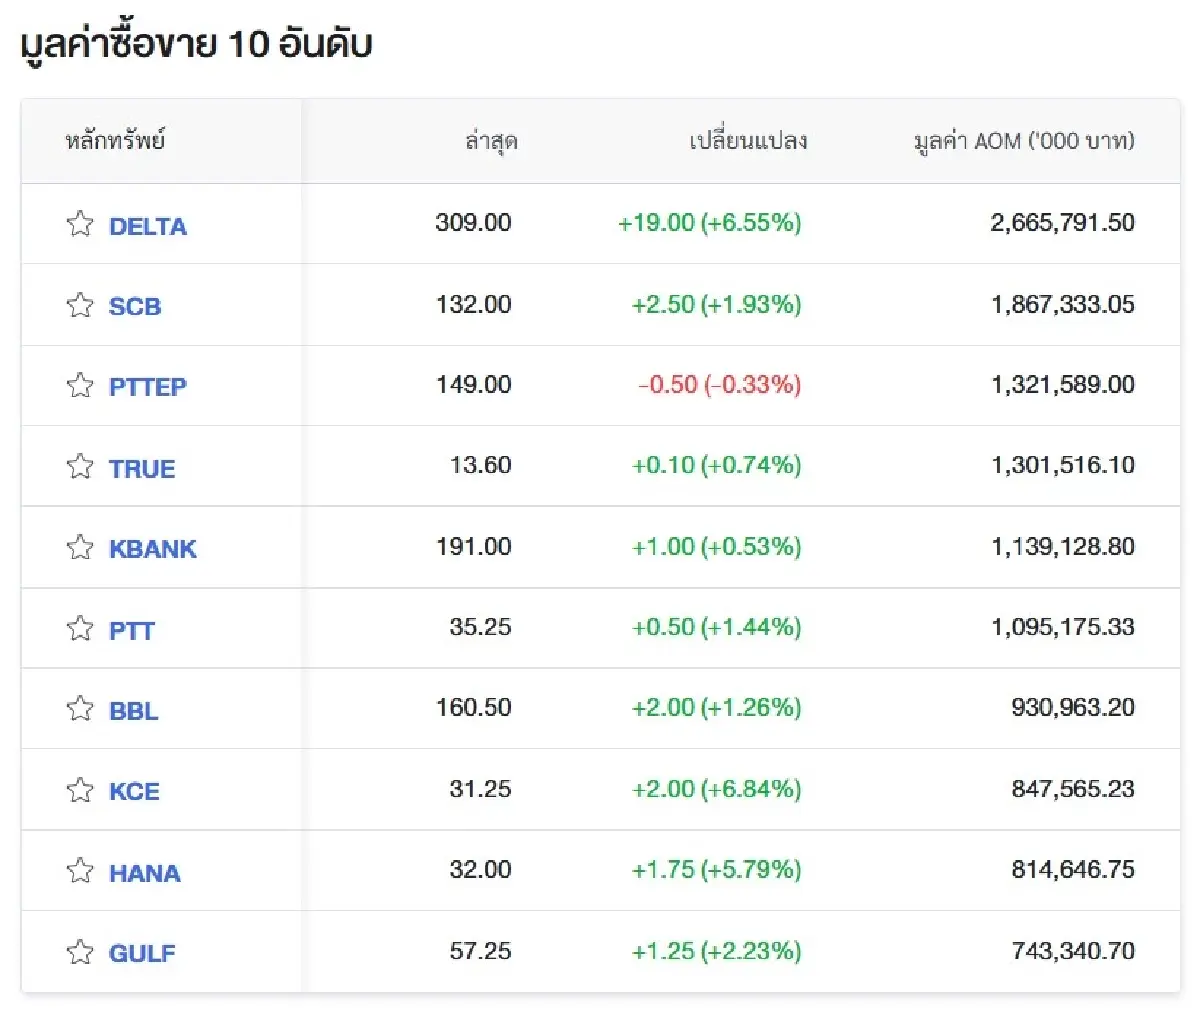
Task: Click the star icon next to BBL
Action: click(x=79, y=709)
